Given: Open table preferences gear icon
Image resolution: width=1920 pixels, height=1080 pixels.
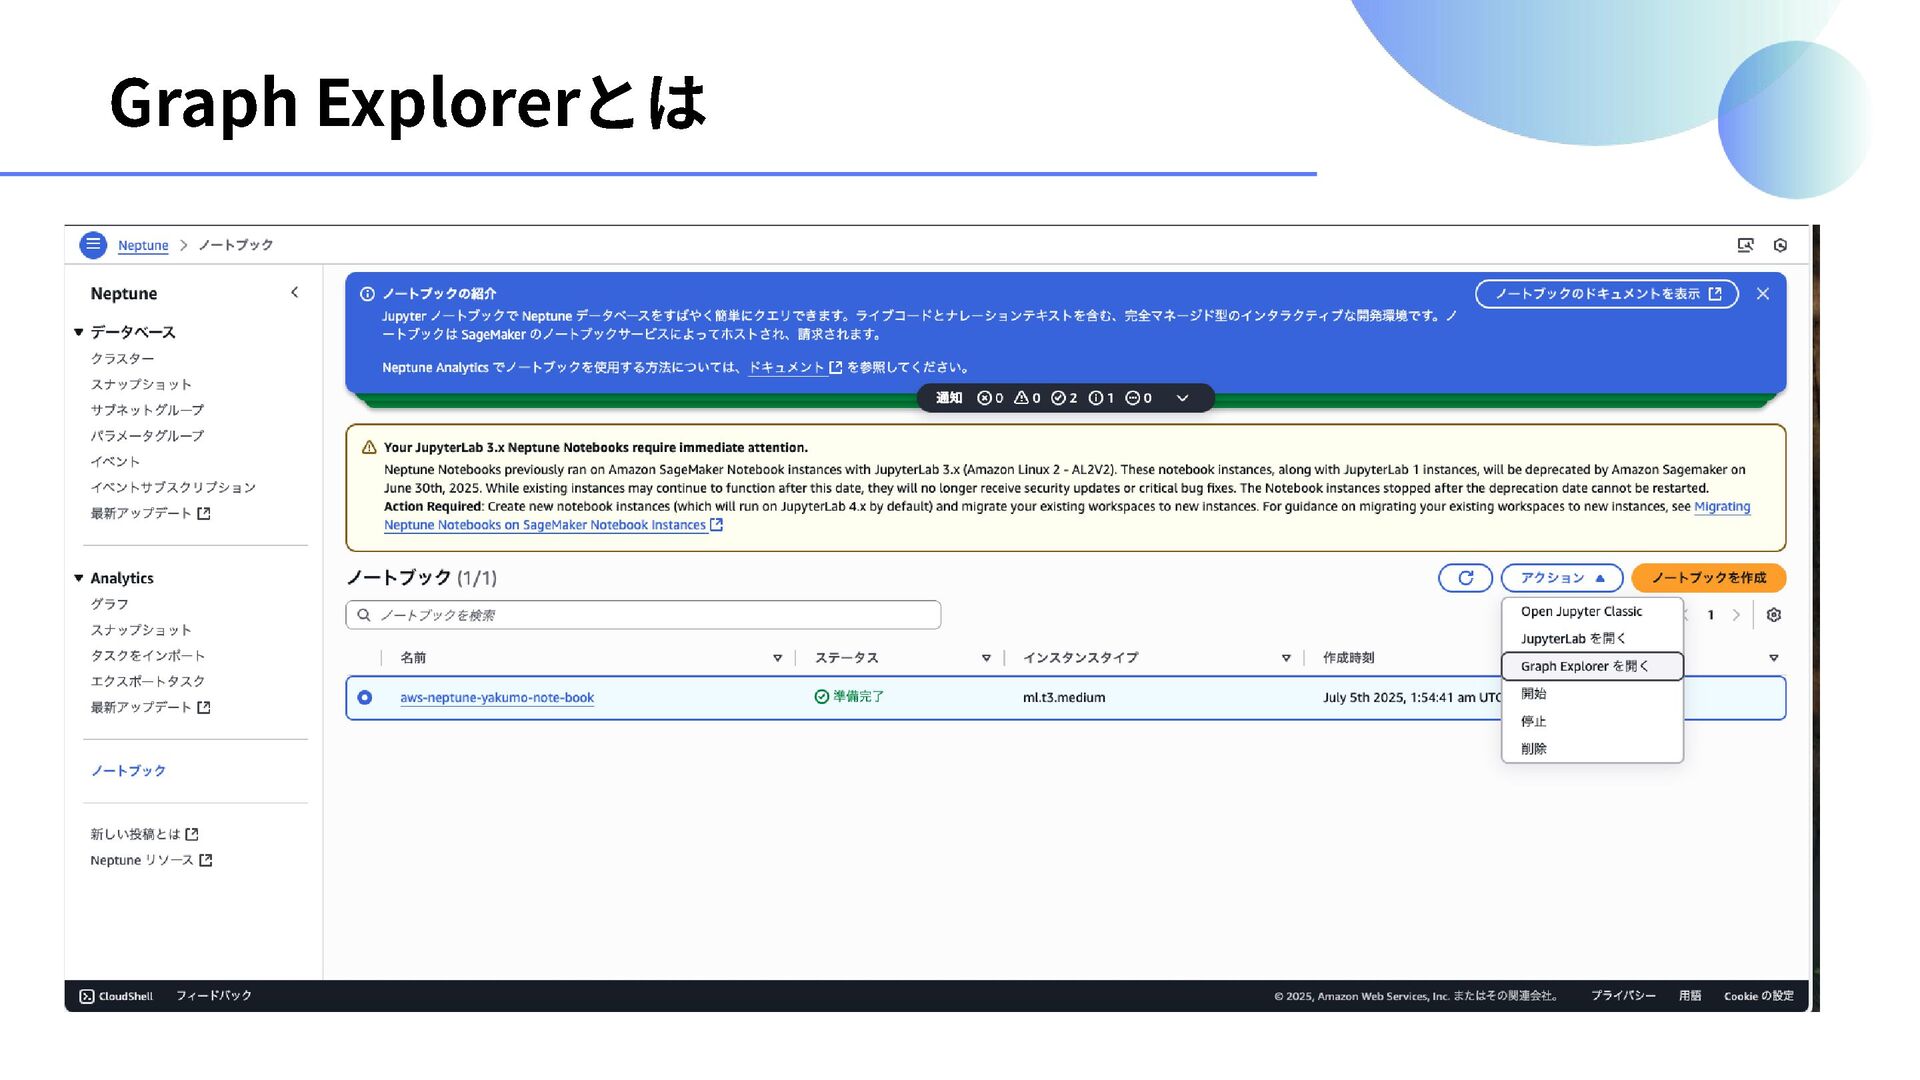Looking at the screenshot, I should [1773, 615].
